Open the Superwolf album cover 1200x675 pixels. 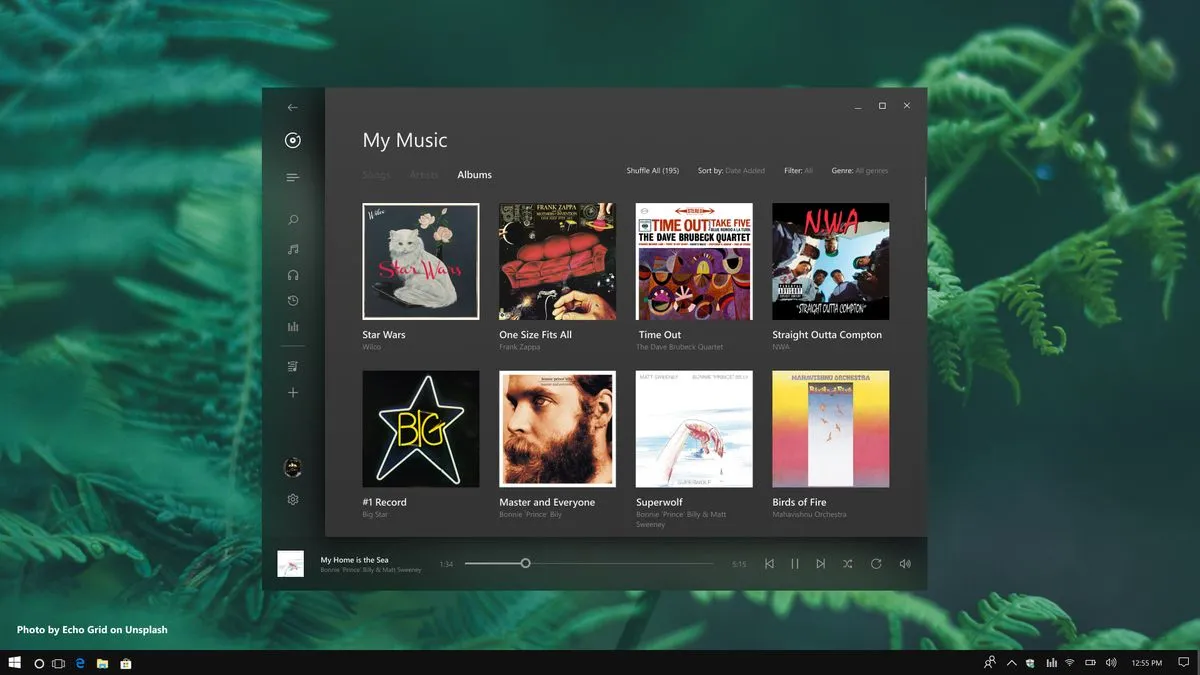coord(694,429)
